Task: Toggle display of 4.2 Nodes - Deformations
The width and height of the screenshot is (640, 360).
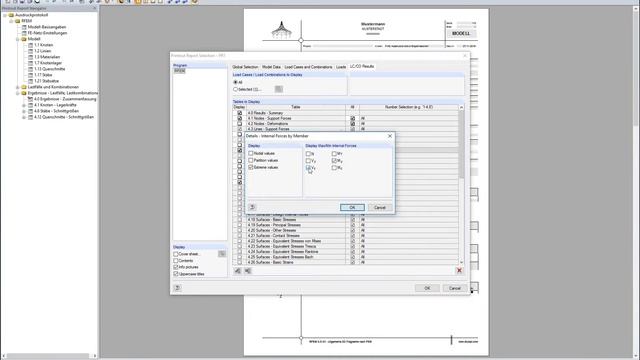Action: [x=240, y=124]
